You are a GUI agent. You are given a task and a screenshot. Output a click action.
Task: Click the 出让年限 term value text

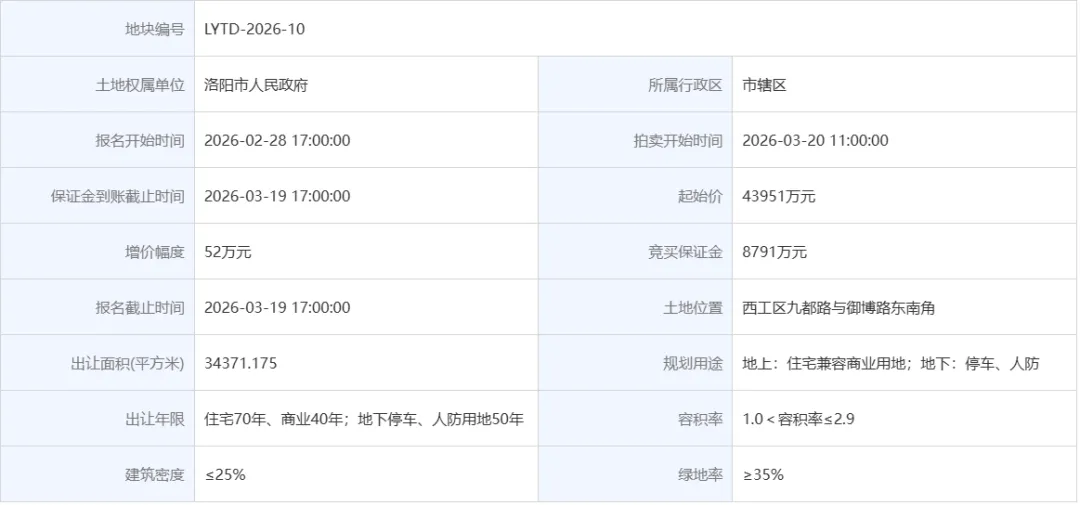(x=364, y=419)
